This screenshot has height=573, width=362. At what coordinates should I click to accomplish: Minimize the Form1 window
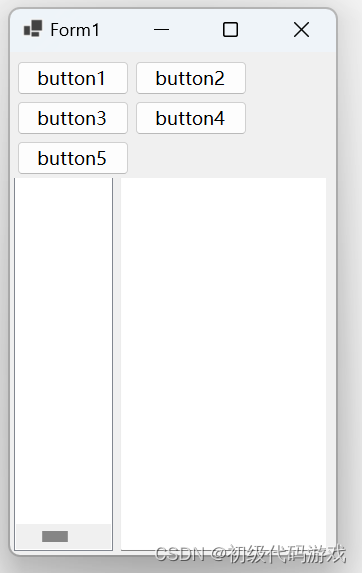[161, 30]
